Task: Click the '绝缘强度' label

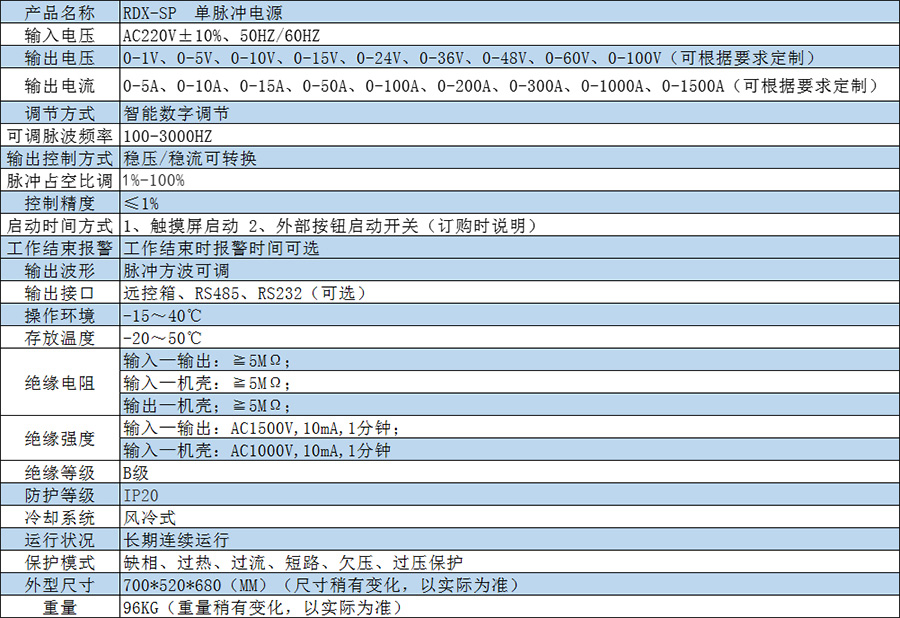Action: point(60,439)
